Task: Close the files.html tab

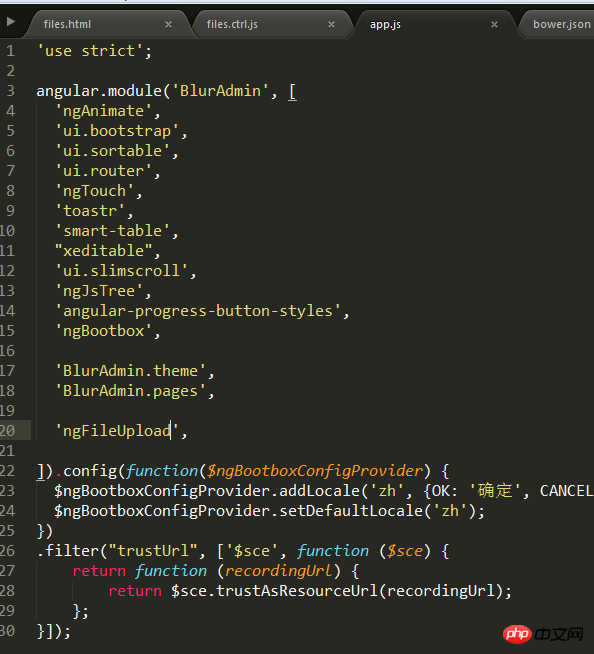Action: coord(169,25)
